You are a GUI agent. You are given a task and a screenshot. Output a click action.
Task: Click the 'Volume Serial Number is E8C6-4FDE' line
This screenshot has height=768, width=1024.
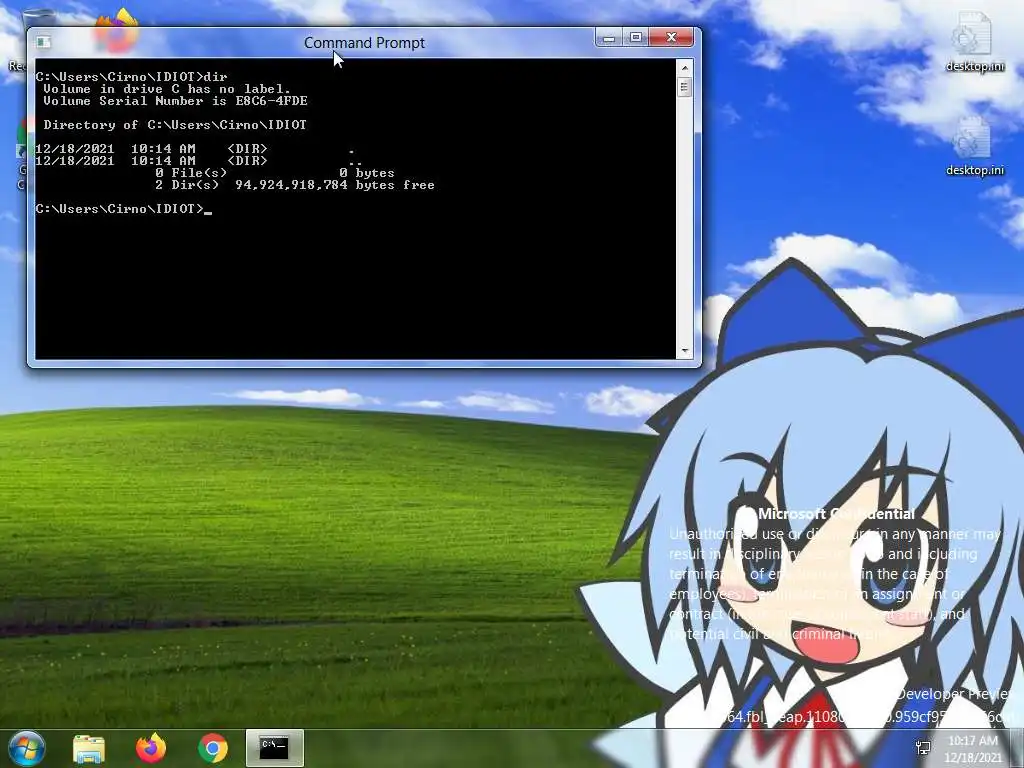pos(175,101)
